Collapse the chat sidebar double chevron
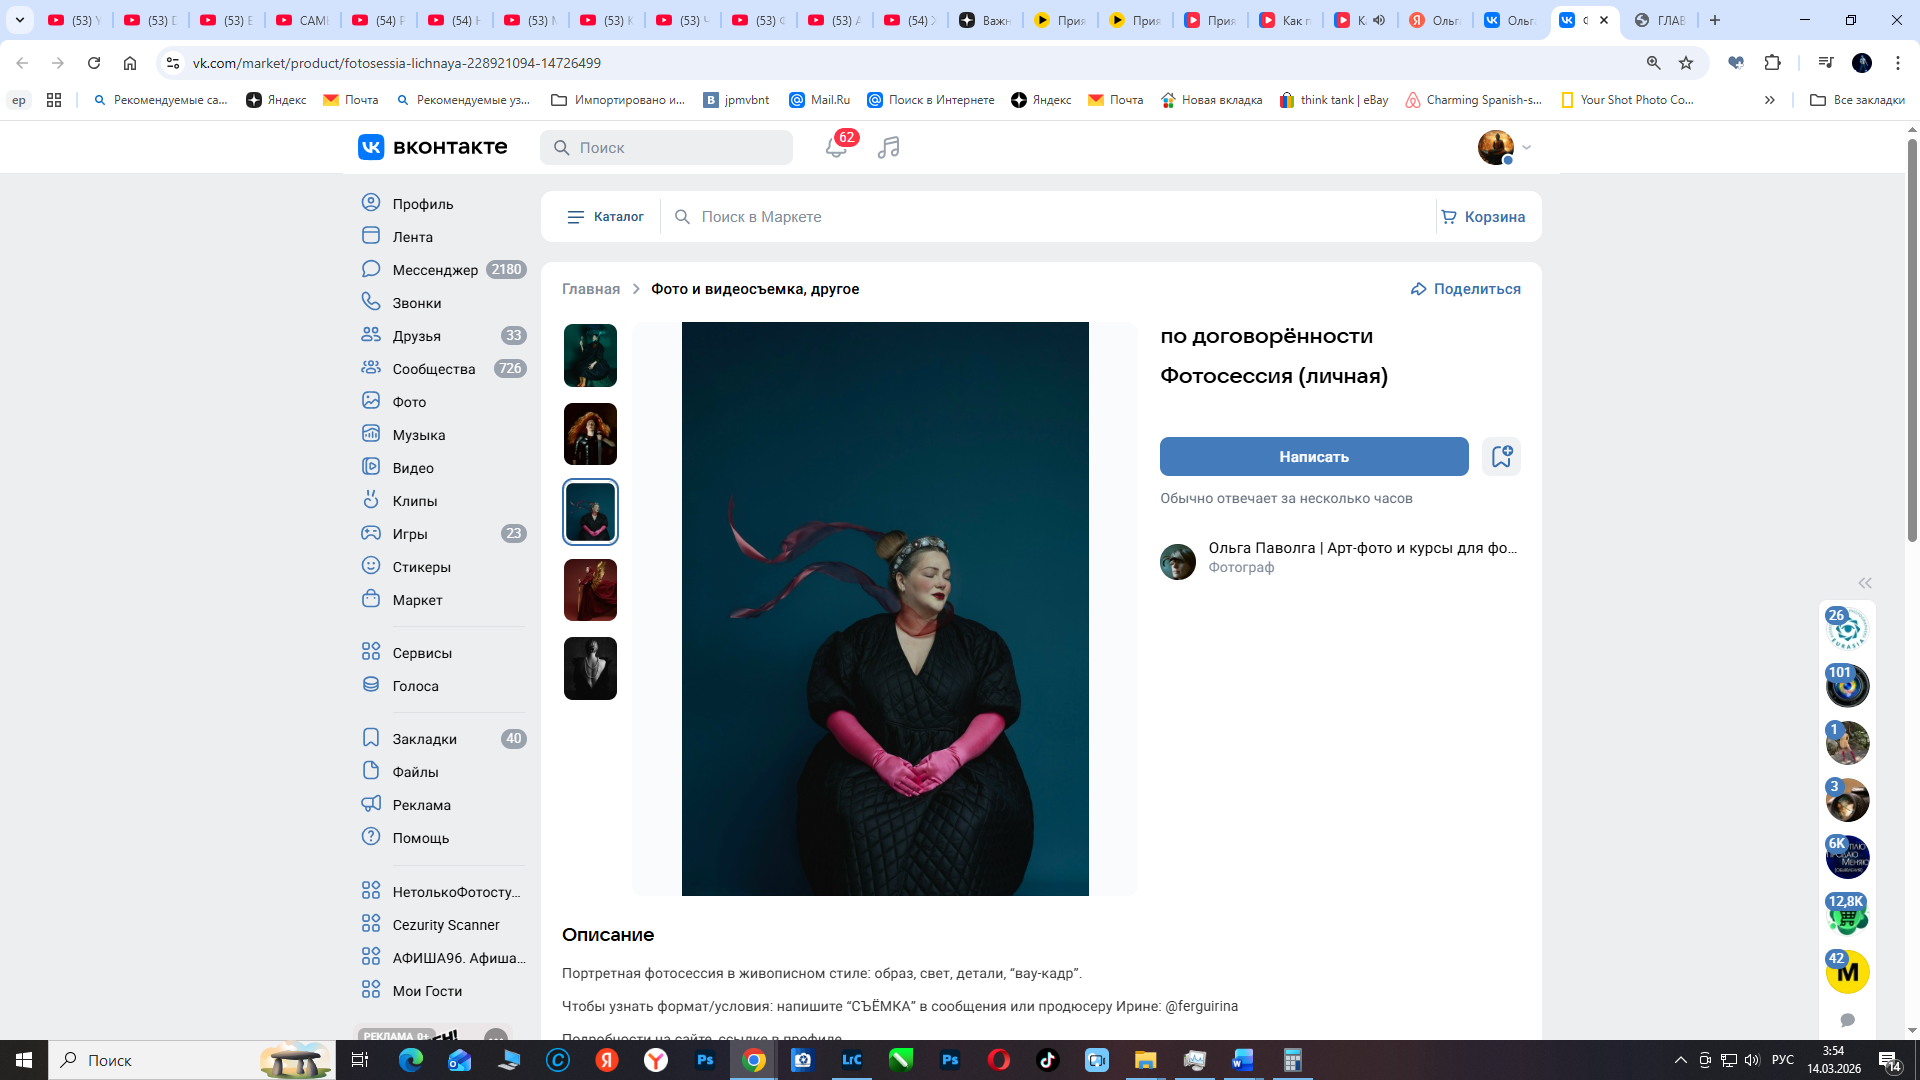This screenshot has height=1080, width=1920. coord(1865,583)
